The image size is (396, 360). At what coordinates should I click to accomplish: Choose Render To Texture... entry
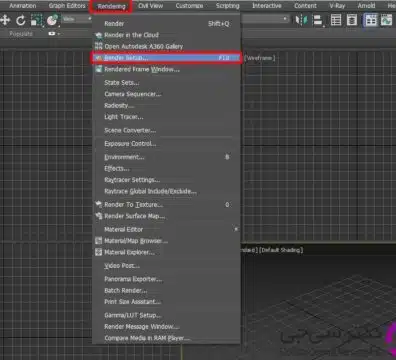(x=166, y=205)
